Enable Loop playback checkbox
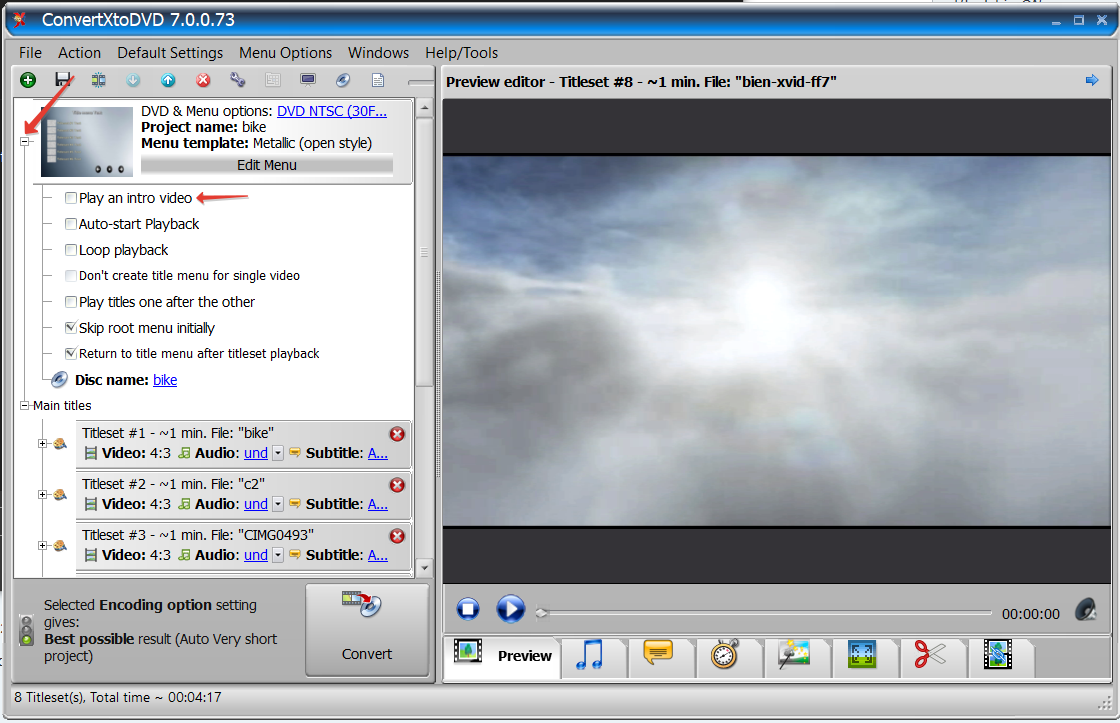Image resolution: width=1120 pixels, height=723 pixels. [x=71, y=250]
